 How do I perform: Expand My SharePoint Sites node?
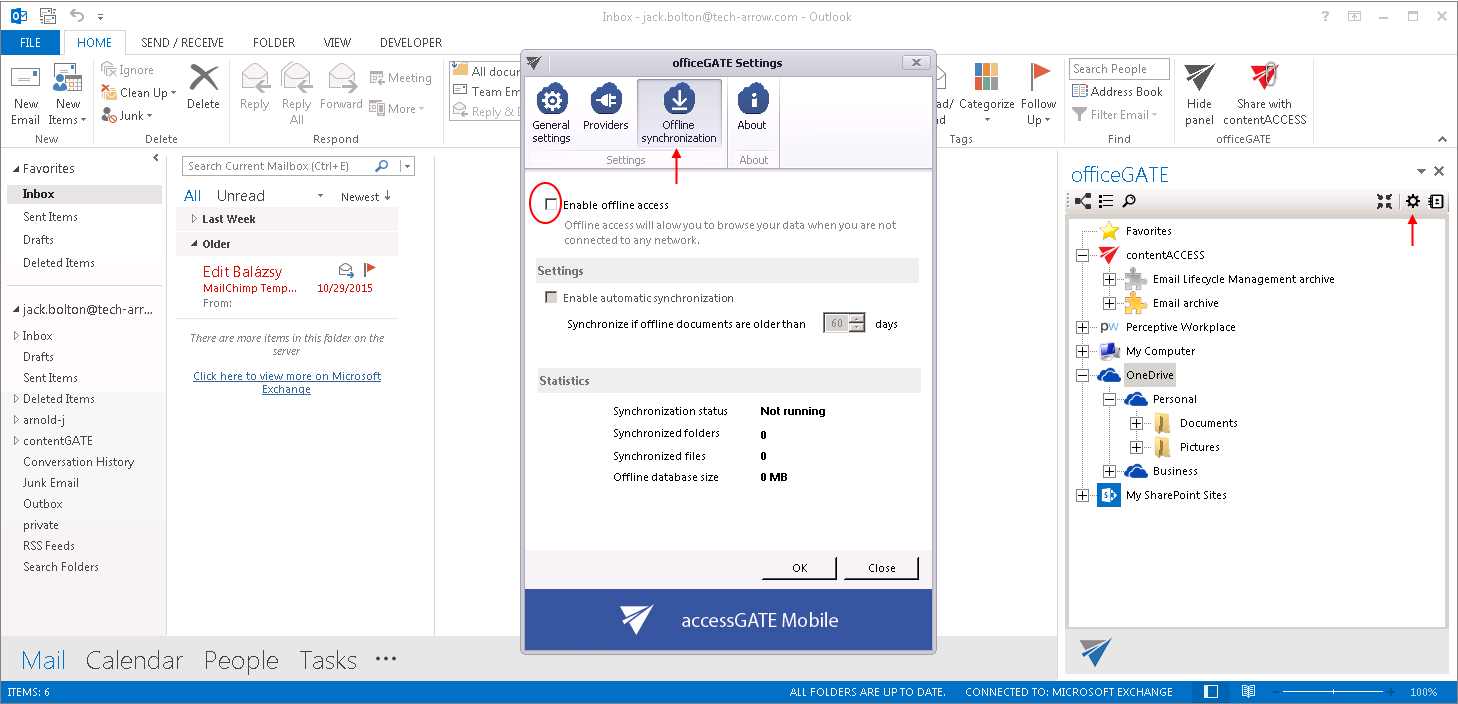1082,495
